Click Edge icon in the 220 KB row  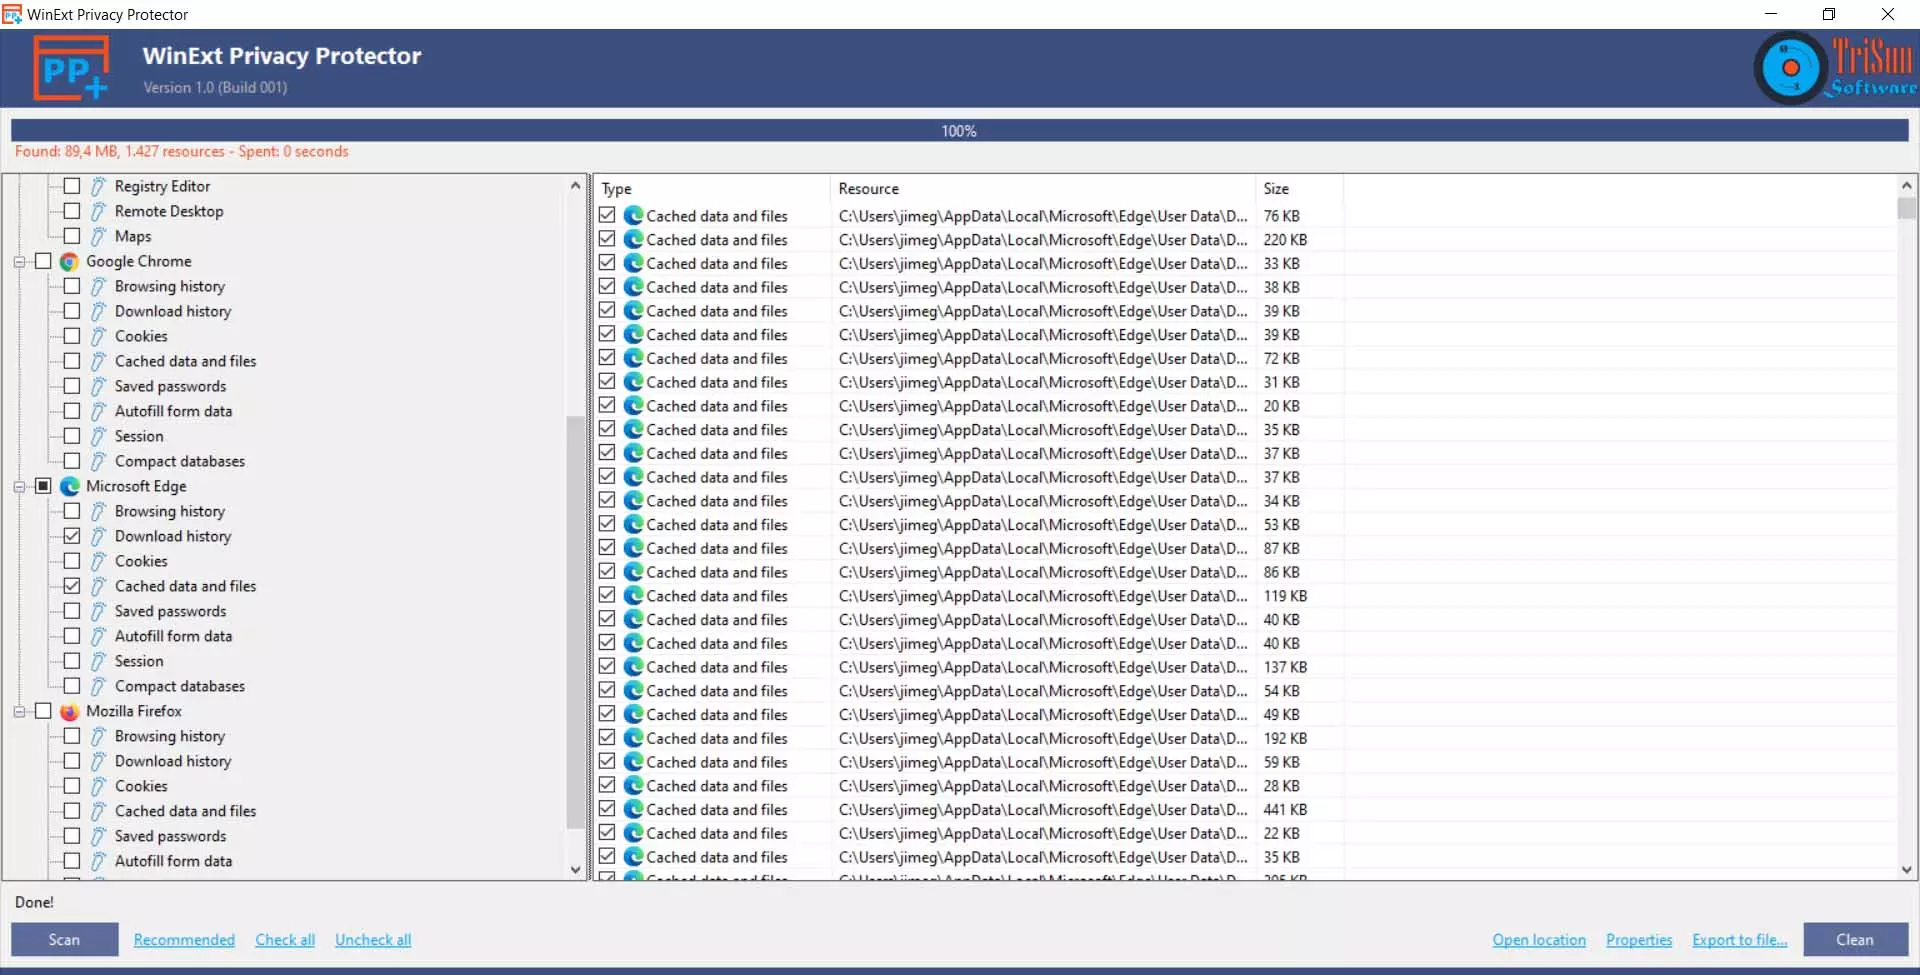pyautogui.click(x=633, y=239)
